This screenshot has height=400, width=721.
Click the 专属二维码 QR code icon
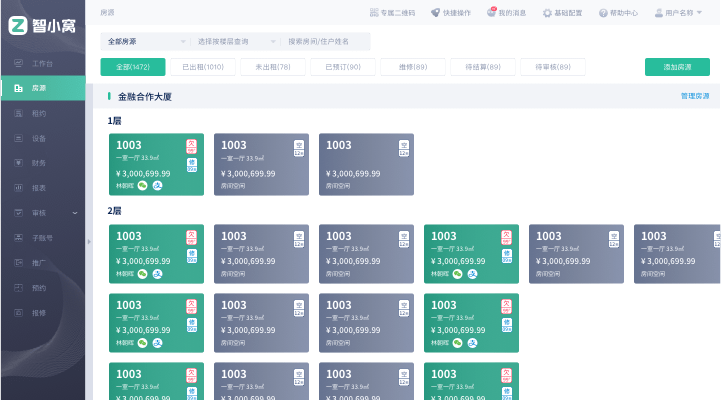tap(374, 12)
